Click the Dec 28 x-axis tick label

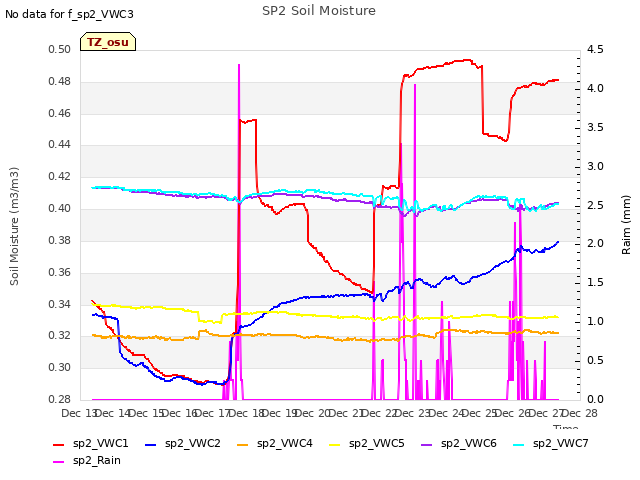click(582, 413)
